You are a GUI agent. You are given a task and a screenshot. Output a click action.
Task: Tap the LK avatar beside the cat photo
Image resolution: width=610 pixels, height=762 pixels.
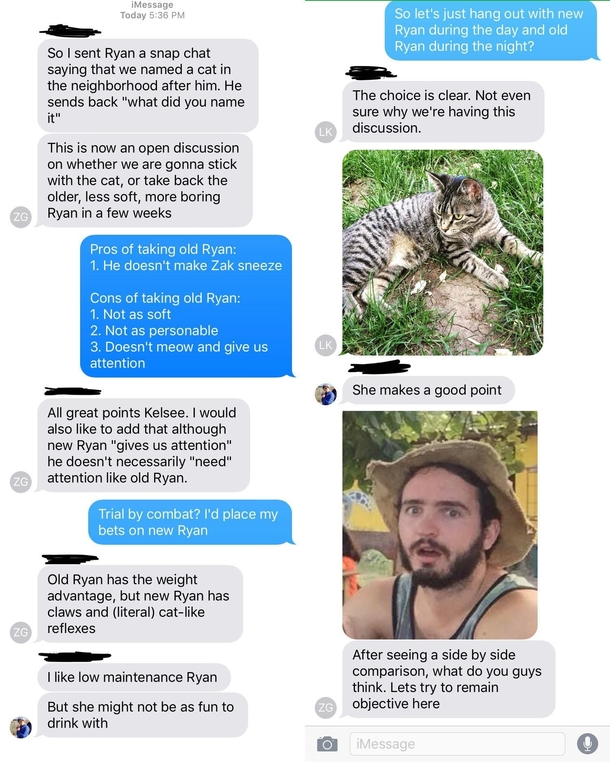pos(326,345)
